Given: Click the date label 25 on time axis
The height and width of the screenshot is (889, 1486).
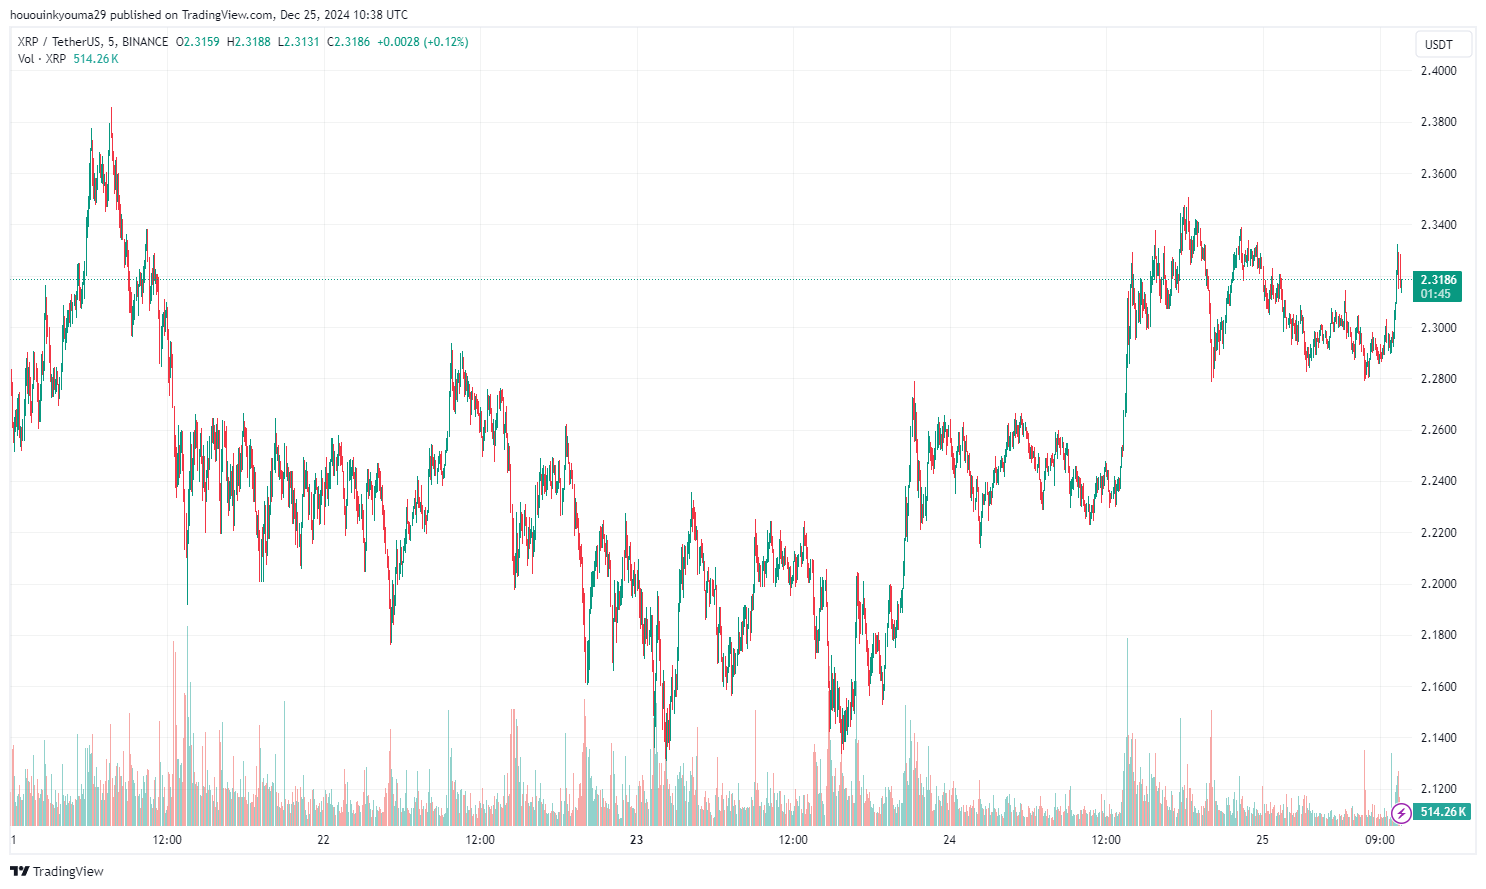Looking at the screenshot, I should (1262, 840).
